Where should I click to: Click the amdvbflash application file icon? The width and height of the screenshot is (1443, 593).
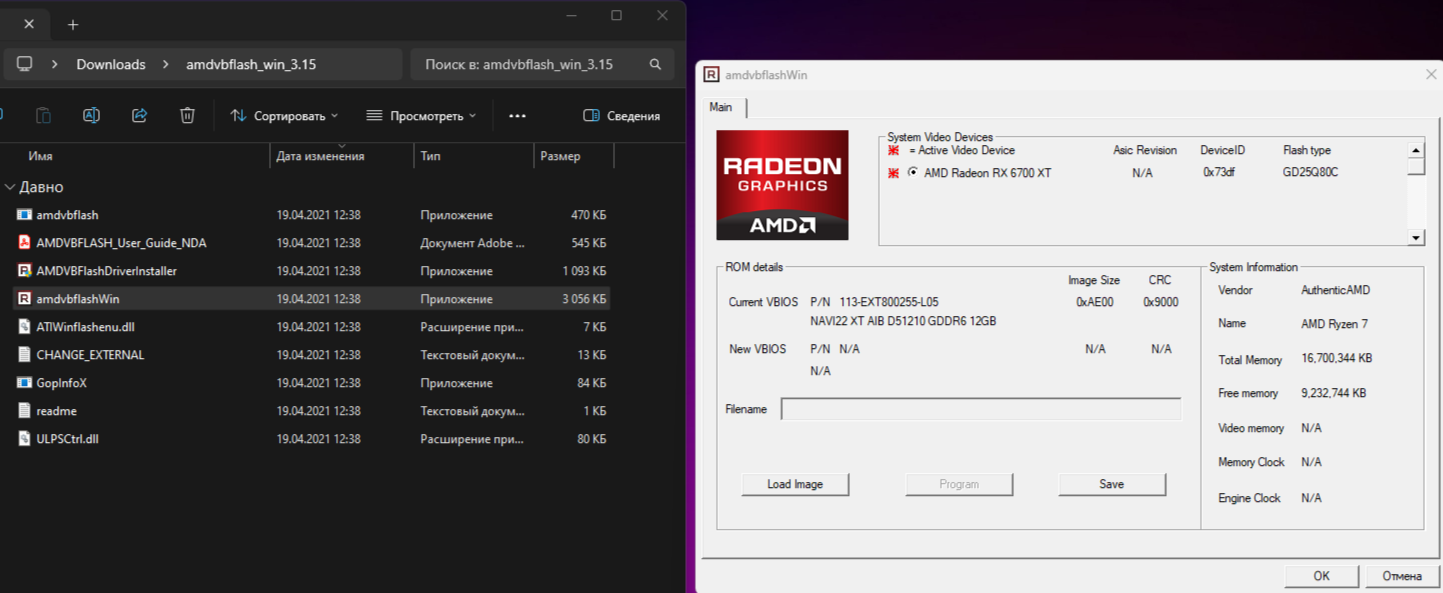25,215
